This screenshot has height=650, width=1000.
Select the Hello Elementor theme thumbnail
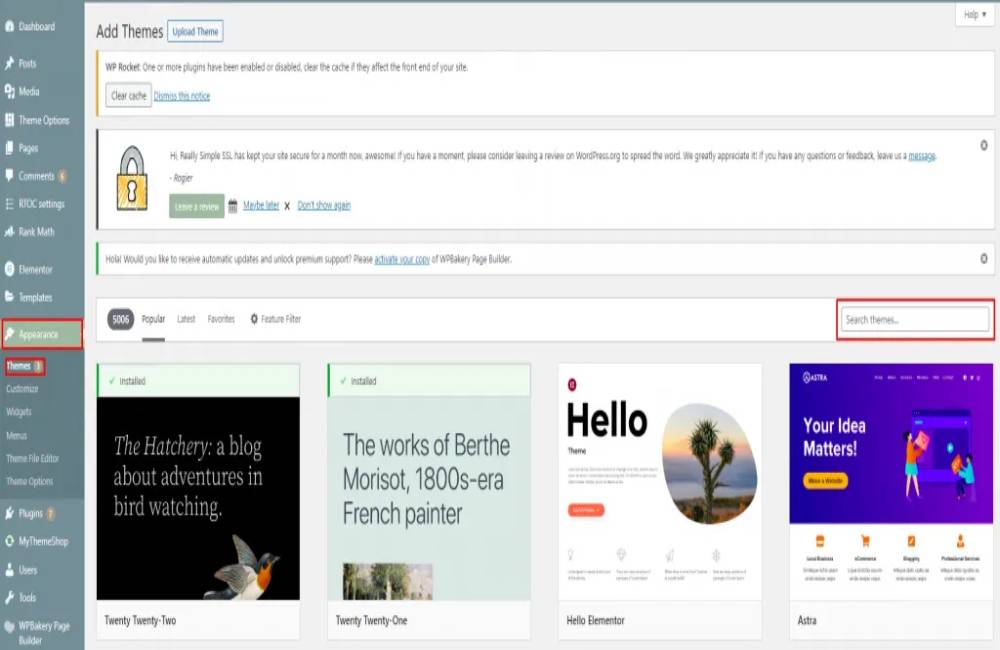tap(659, 482)
